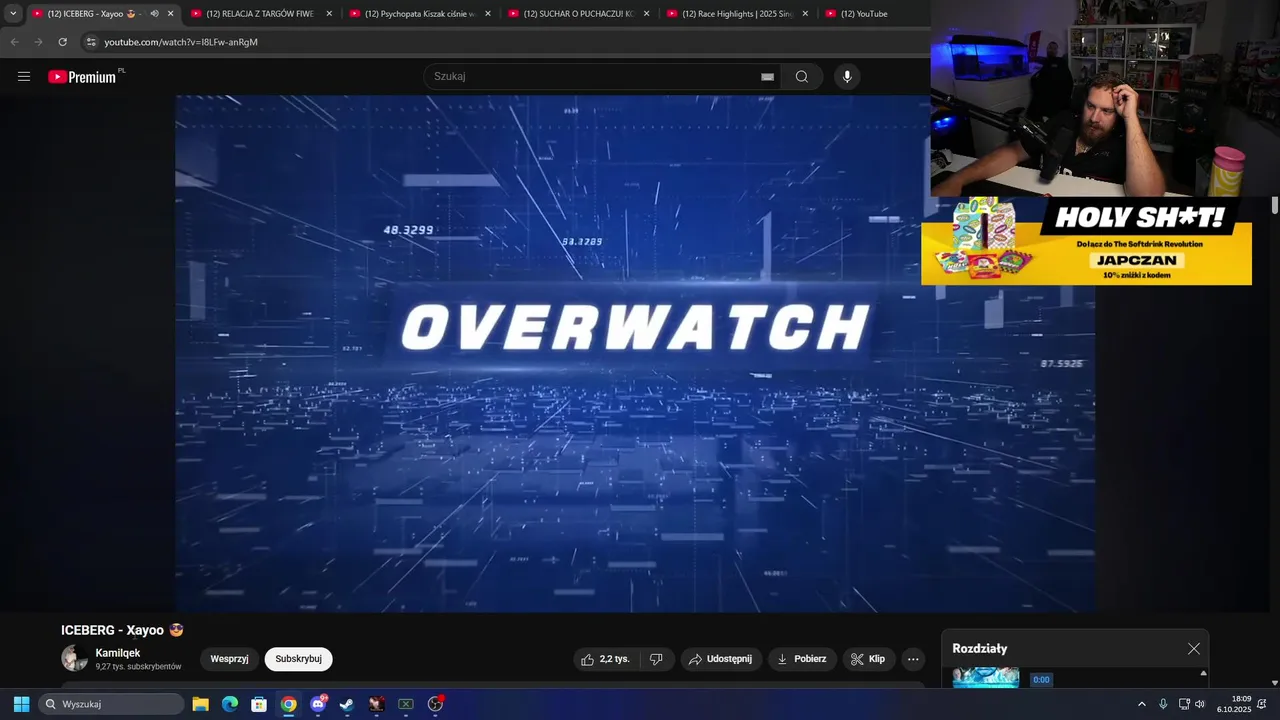Open the notification center bell icon

pos(1262,704)
